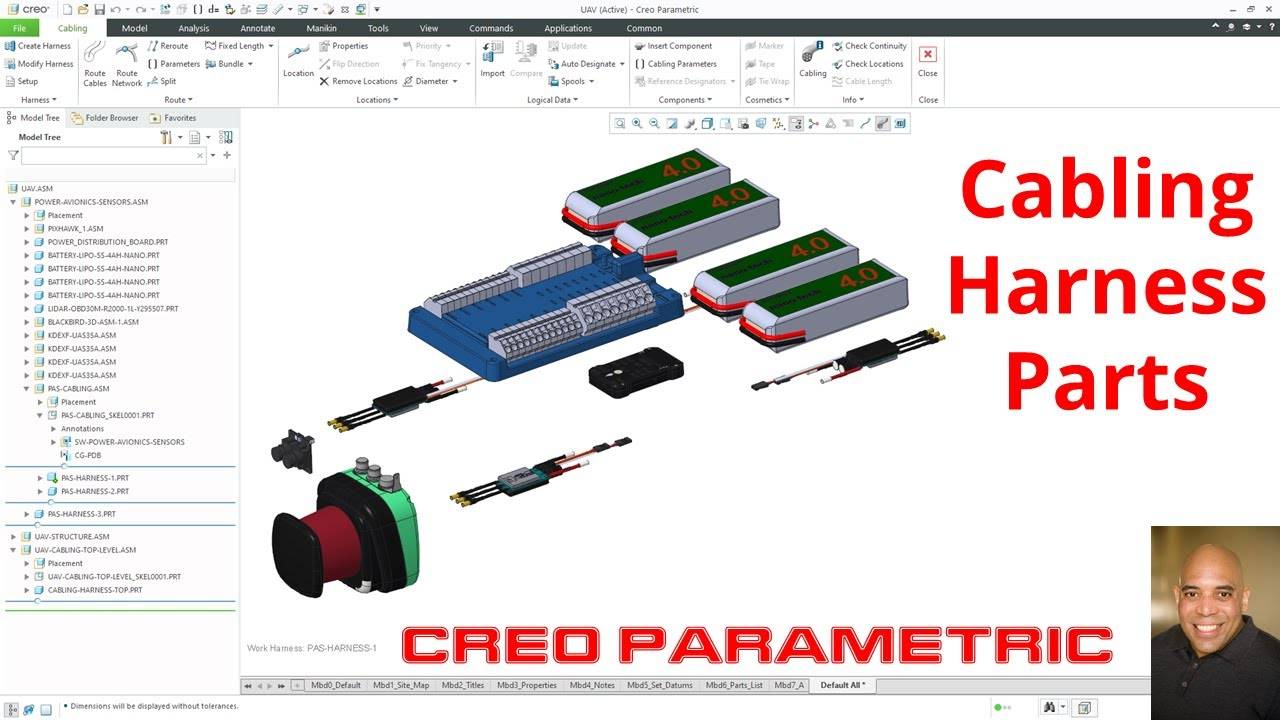
Task: Toggle spin center display in graphics toolbar
Action: tap(813, 124)
